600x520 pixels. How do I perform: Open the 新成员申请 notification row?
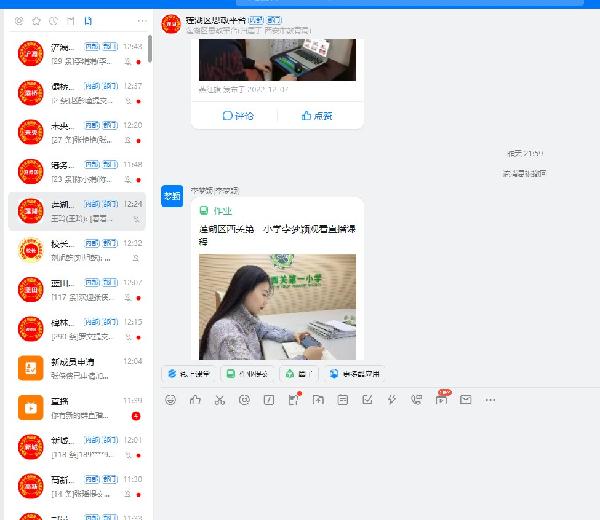(x=77, y=368)
